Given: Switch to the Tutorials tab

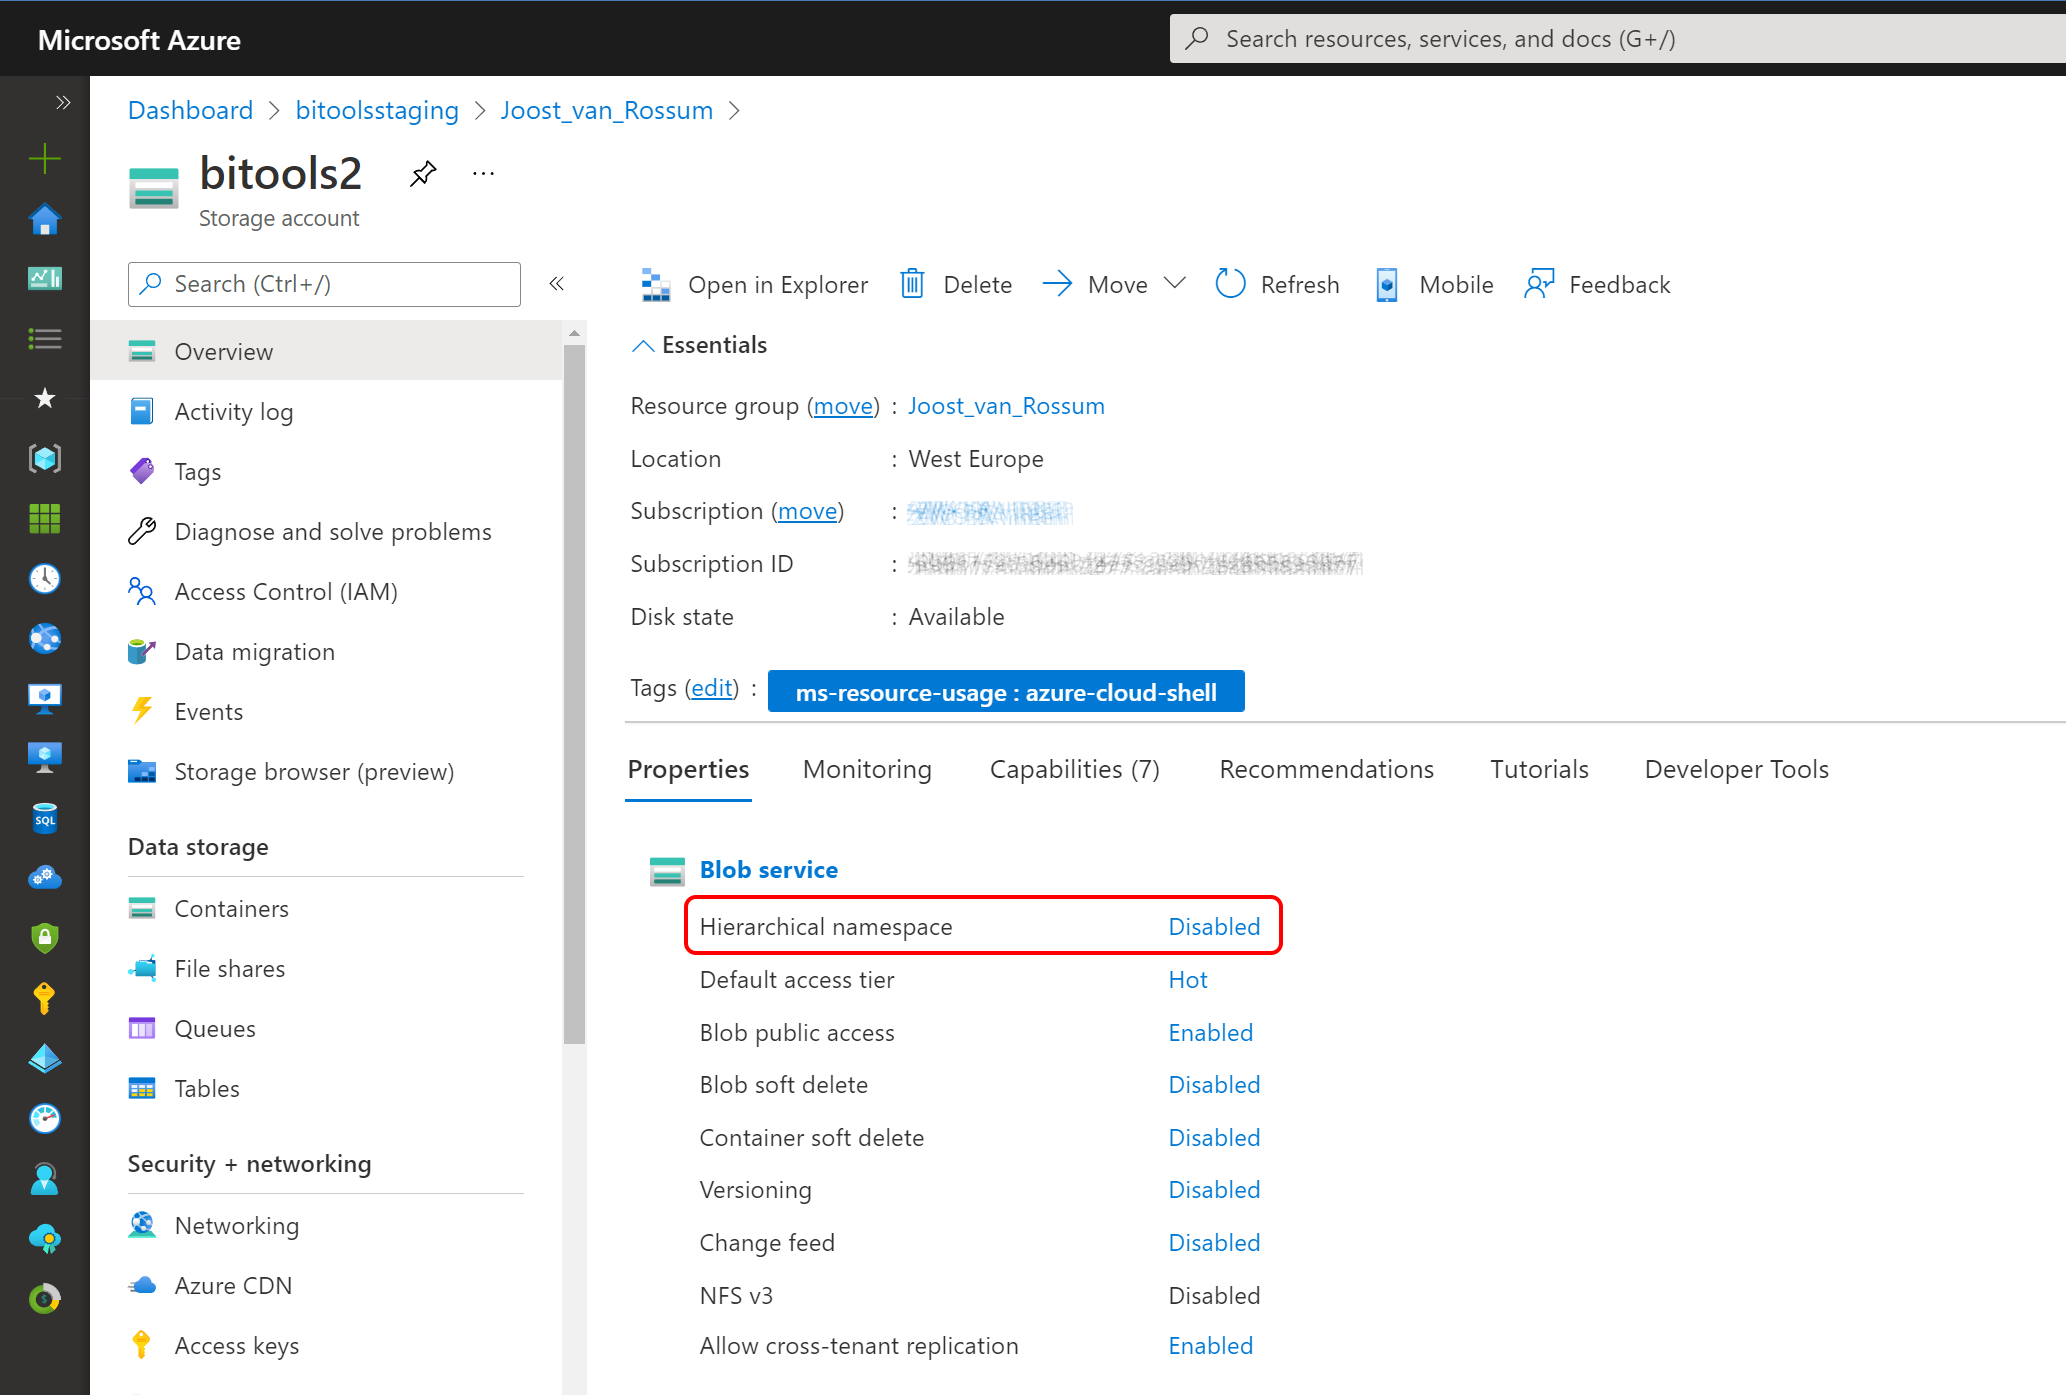Looking at the screenshot, I should click(x=1539, y=769).
